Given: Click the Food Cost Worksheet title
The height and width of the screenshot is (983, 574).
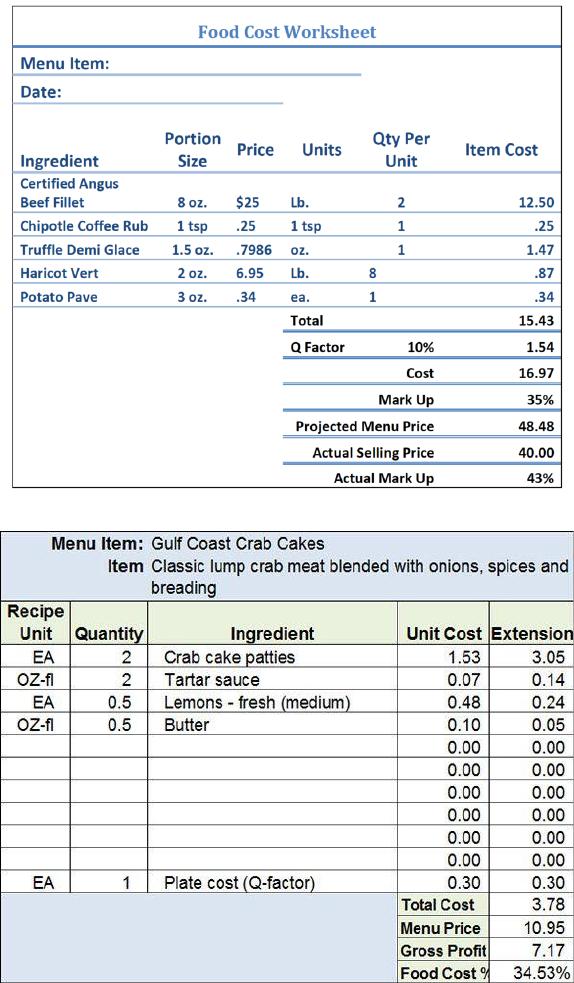Looking at the screenshot, I should point(287,32).
